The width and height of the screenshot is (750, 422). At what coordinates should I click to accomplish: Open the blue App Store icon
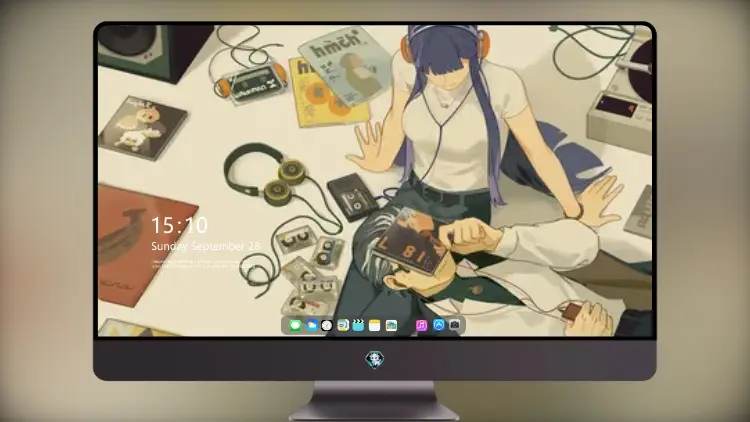pos(439,325)
